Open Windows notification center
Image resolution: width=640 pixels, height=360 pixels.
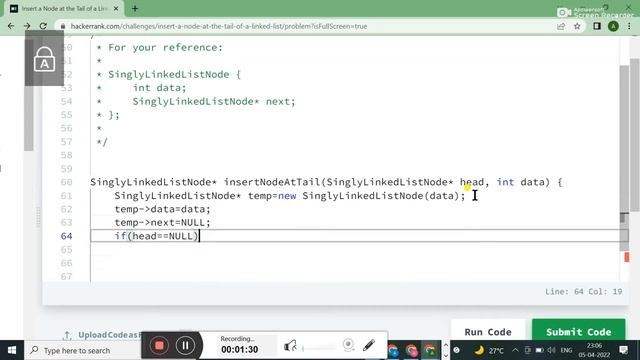click(x=624, y=350)
